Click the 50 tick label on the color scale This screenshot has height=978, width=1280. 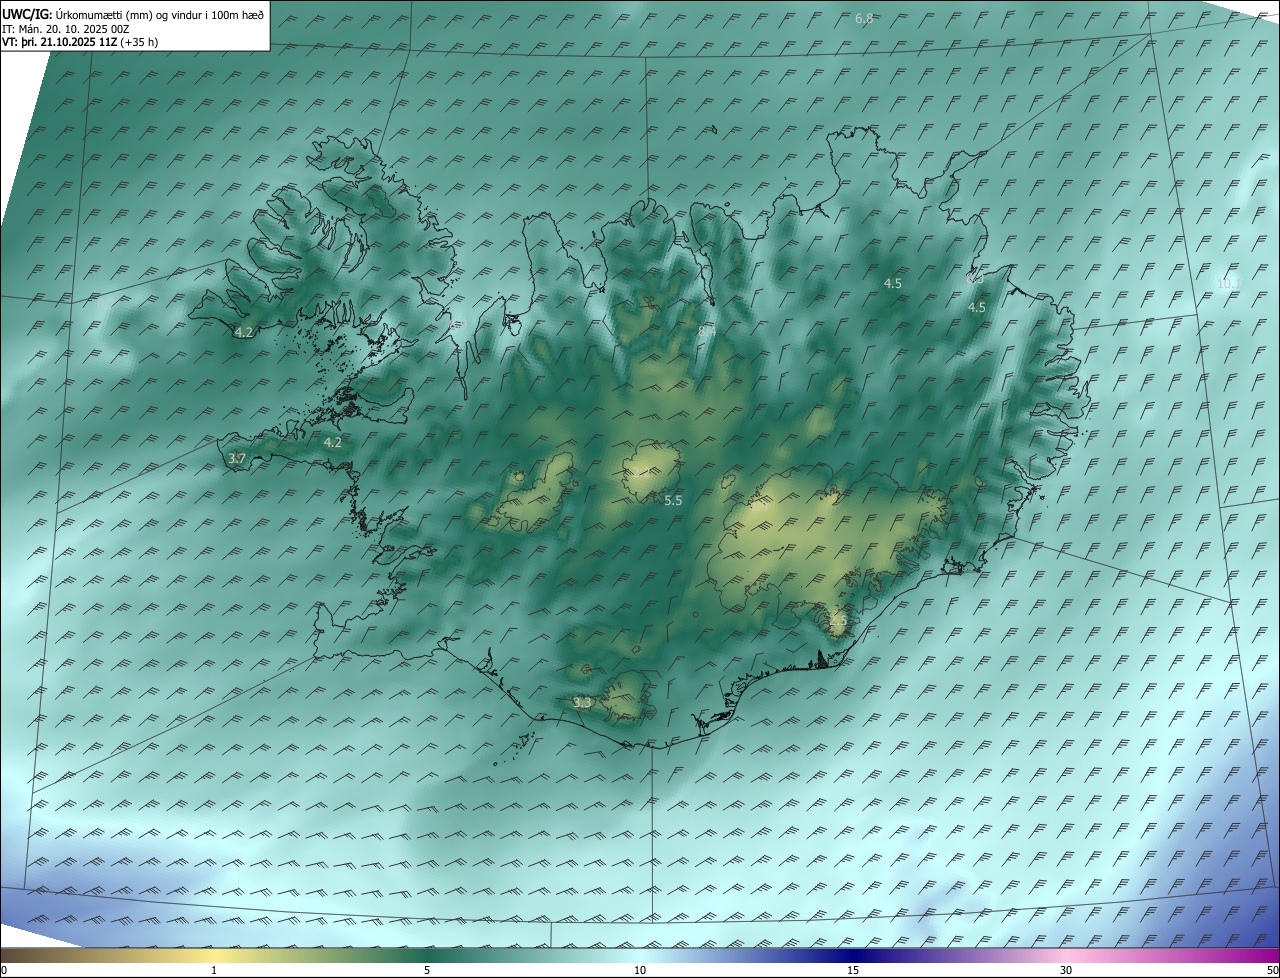(1272, 970)
